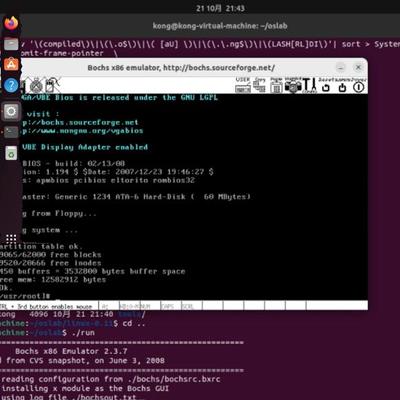
Task: Open Ubuntu Software from the dock
Action: tap(11, 64)
